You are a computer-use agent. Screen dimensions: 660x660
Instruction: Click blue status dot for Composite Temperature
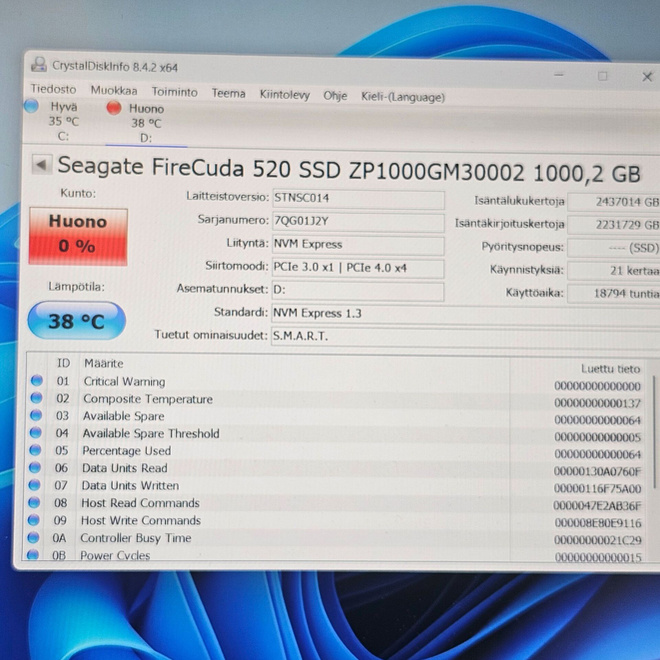(x=36, y=397)
